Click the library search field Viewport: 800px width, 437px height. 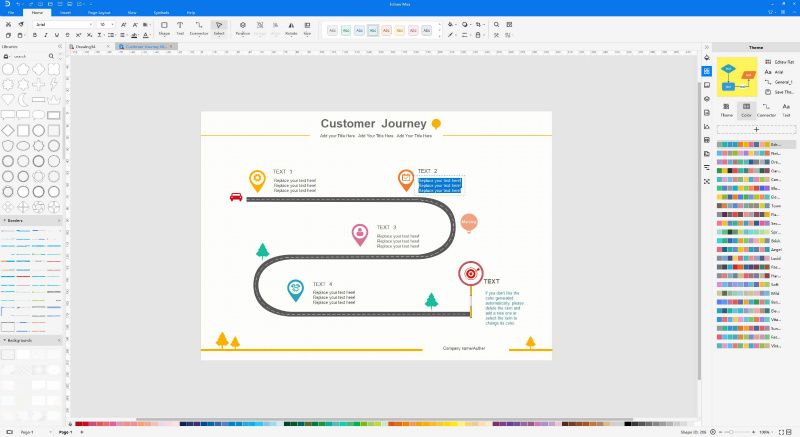pyautogui.click(x=30, y=56)
